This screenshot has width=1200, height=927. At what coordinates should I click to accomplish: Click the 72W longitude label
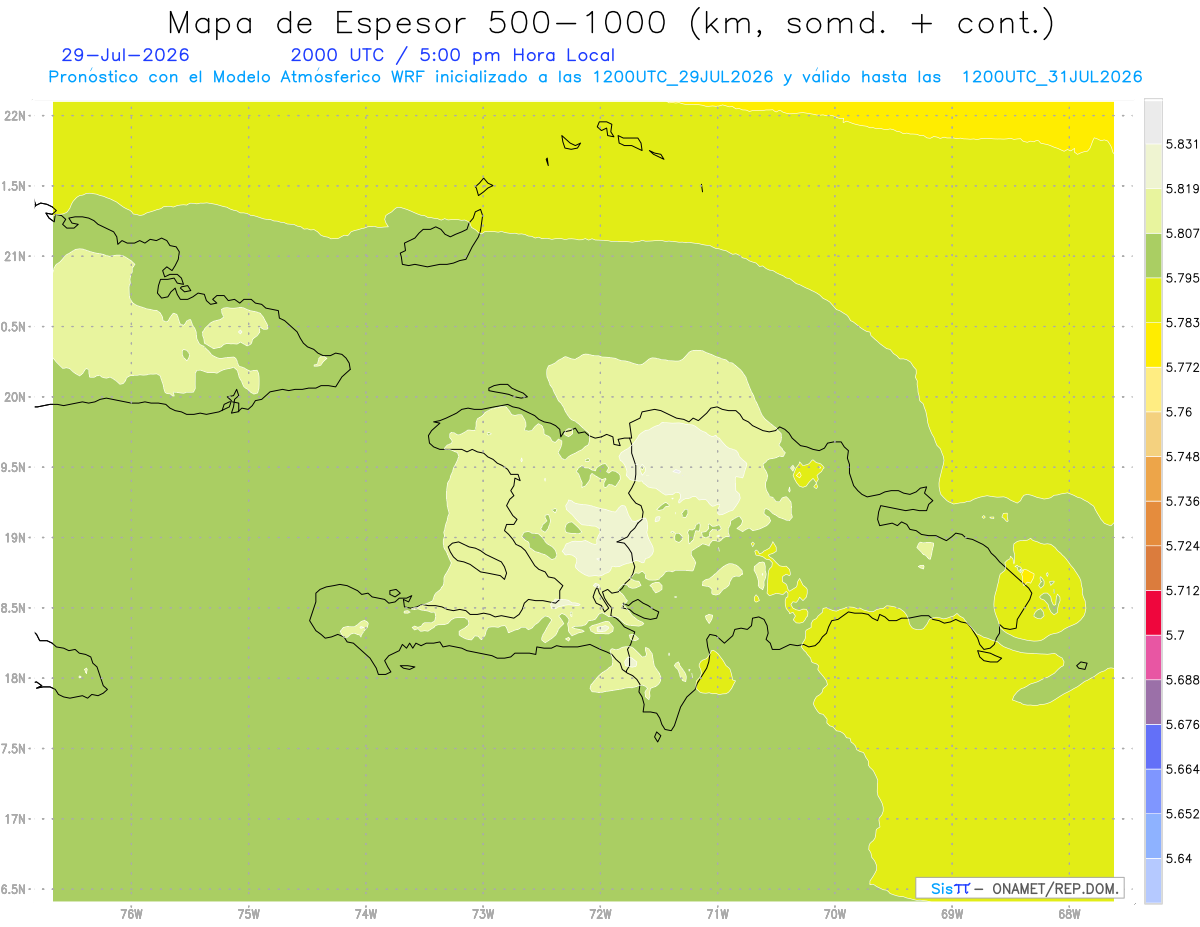click(x=600, y=913)
